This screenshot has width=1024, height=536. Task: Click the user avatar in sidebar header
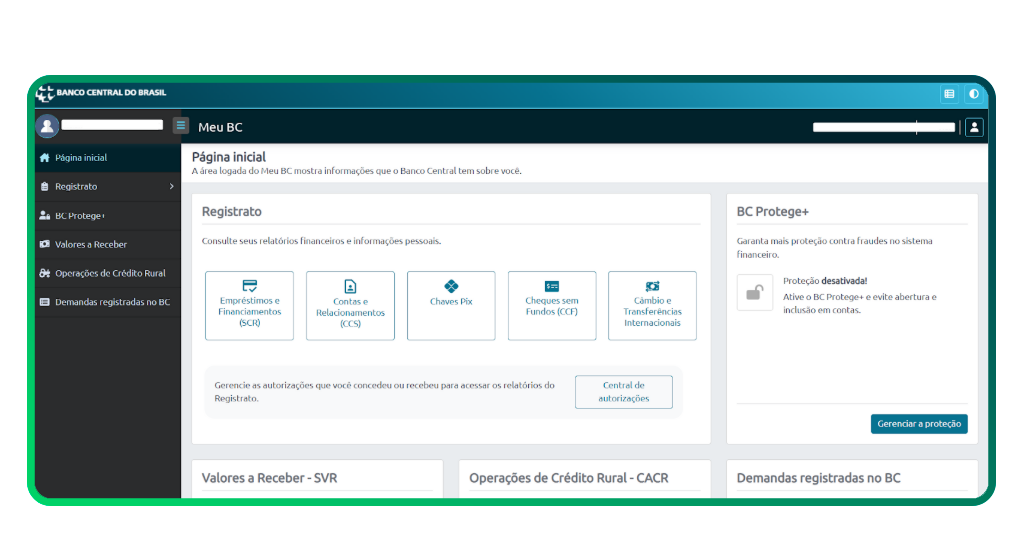click(47, 127)
